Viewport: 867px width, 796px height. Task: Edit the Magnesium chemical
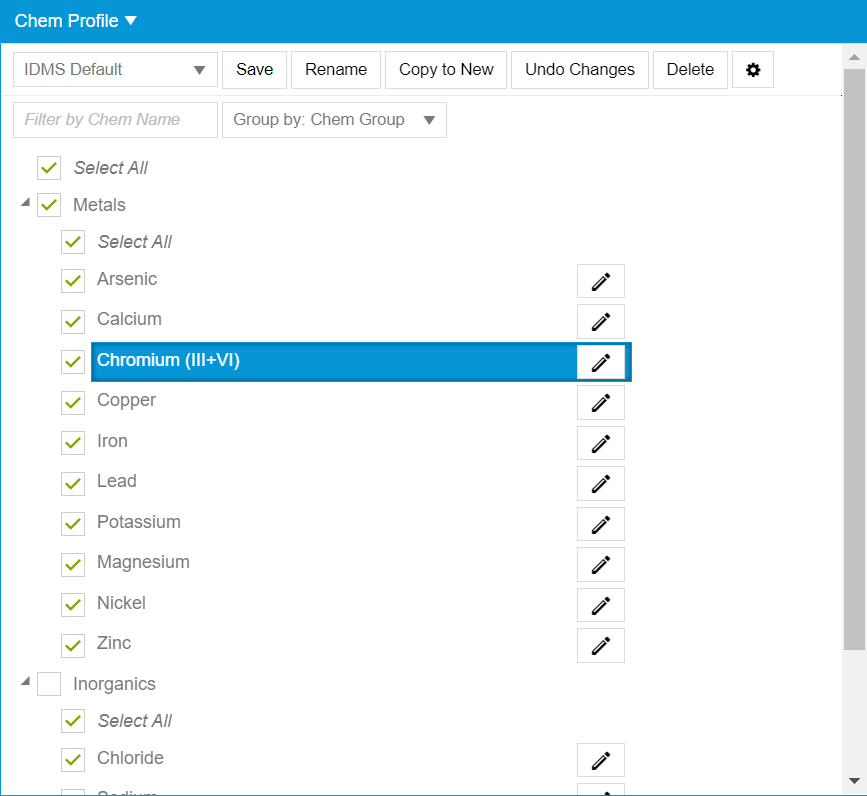click(600, 564)
